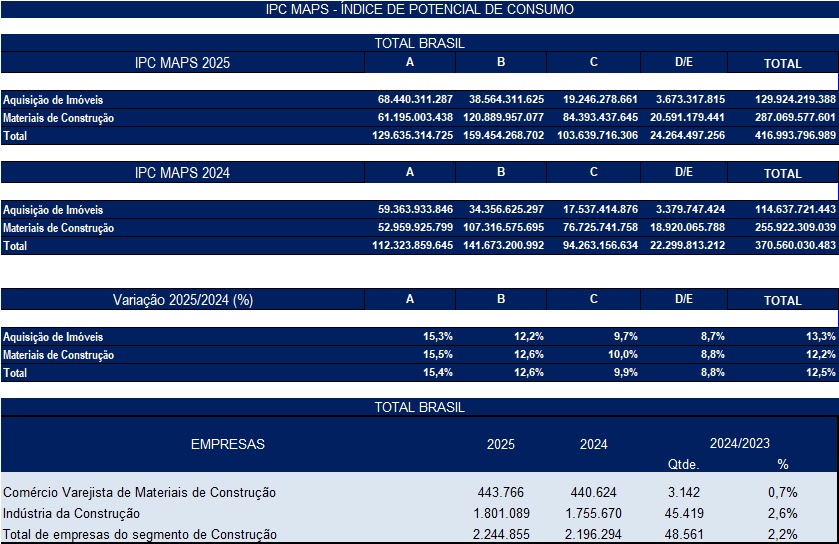839x544 pixels.
Task: Click the total variation 12,5% cell
Action: point(821,372)
